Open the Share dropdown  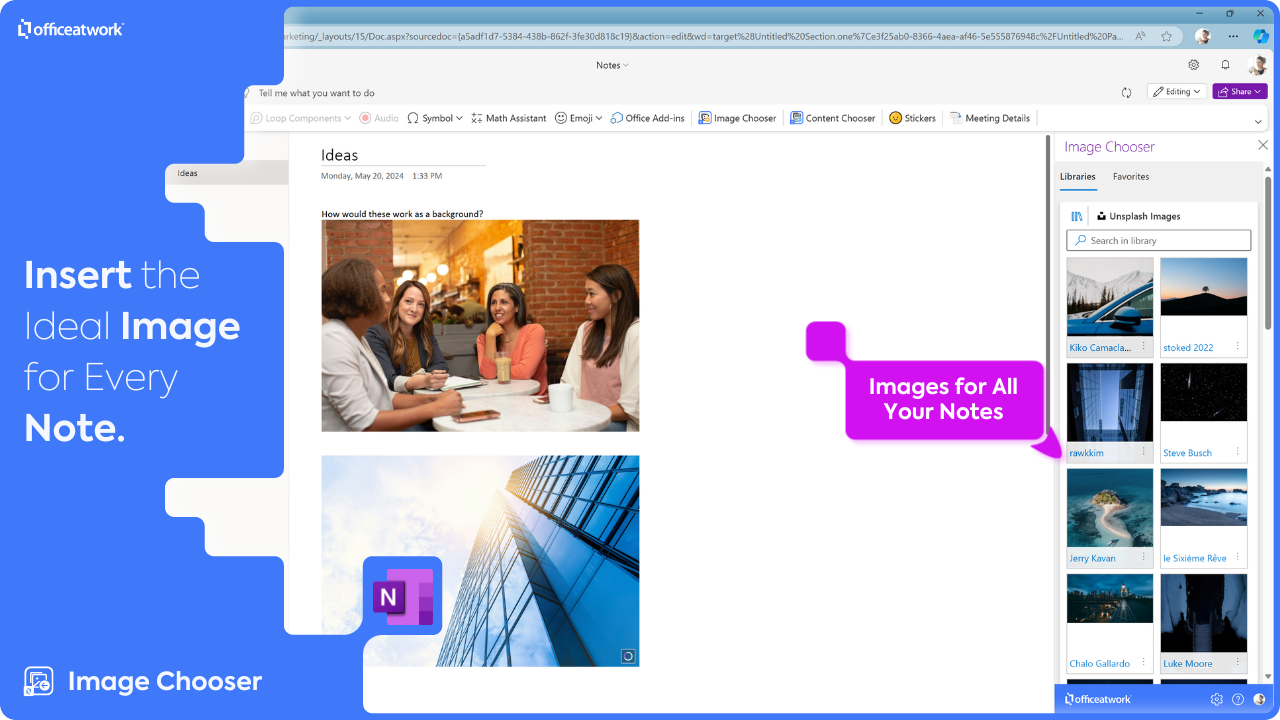(x=1240, y=92)
